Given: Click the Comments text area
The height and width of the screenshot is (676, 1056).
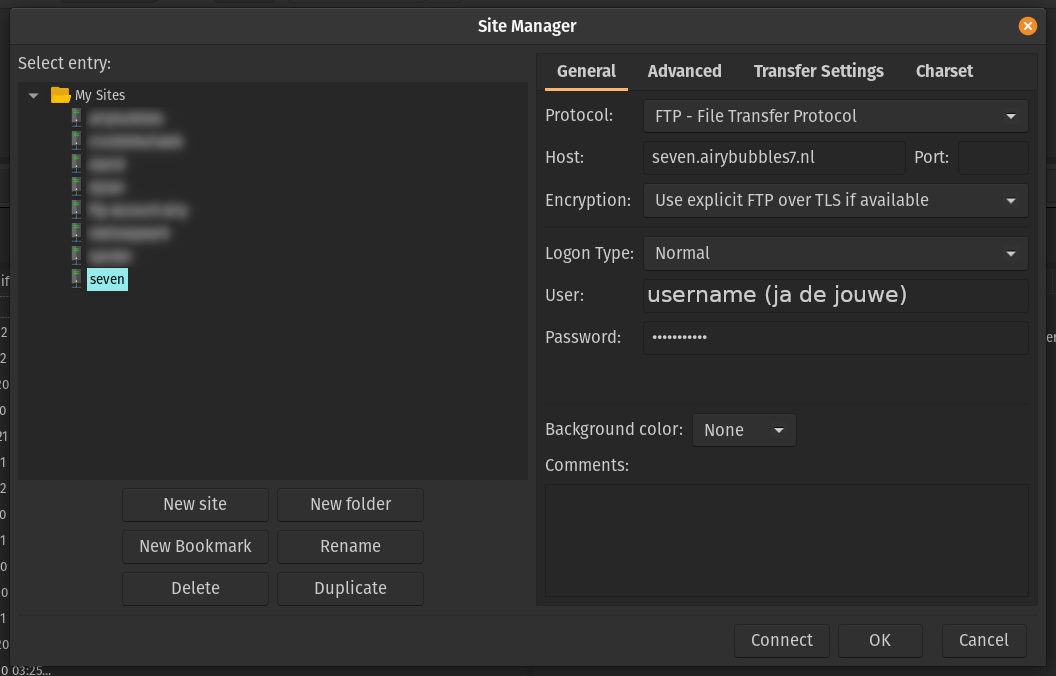Looking at the screenshot, I should [787, 540].
